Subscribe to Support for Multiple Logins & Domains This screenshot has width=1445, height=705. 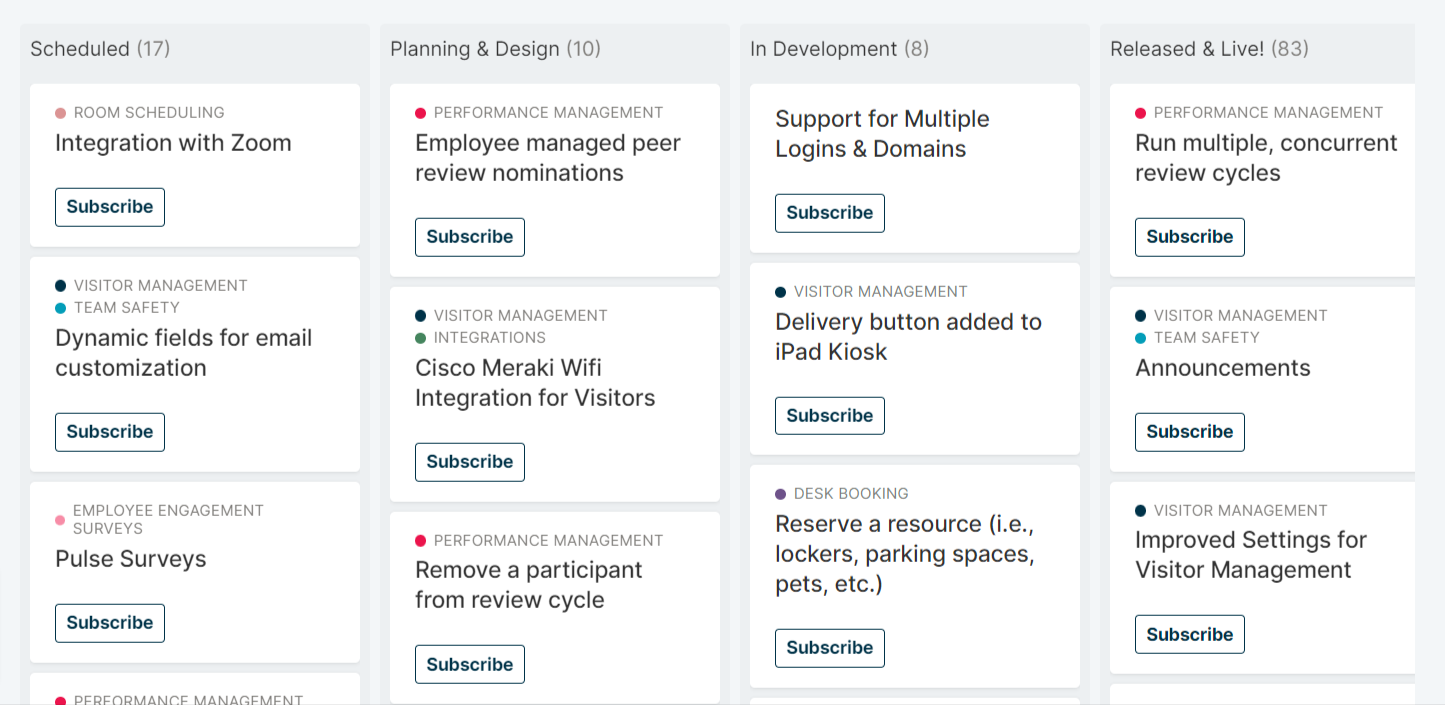coord(830,212)
